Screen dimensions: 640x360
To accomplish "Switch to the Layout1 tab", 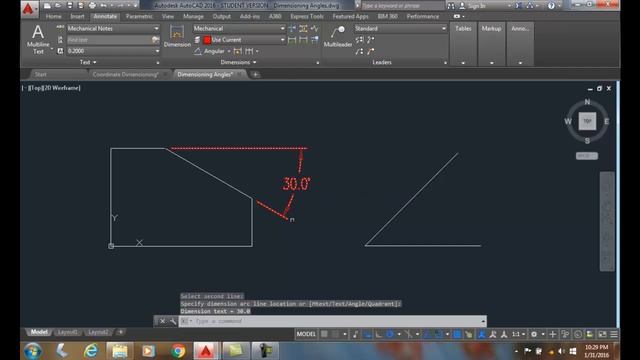I will point(67,332).
